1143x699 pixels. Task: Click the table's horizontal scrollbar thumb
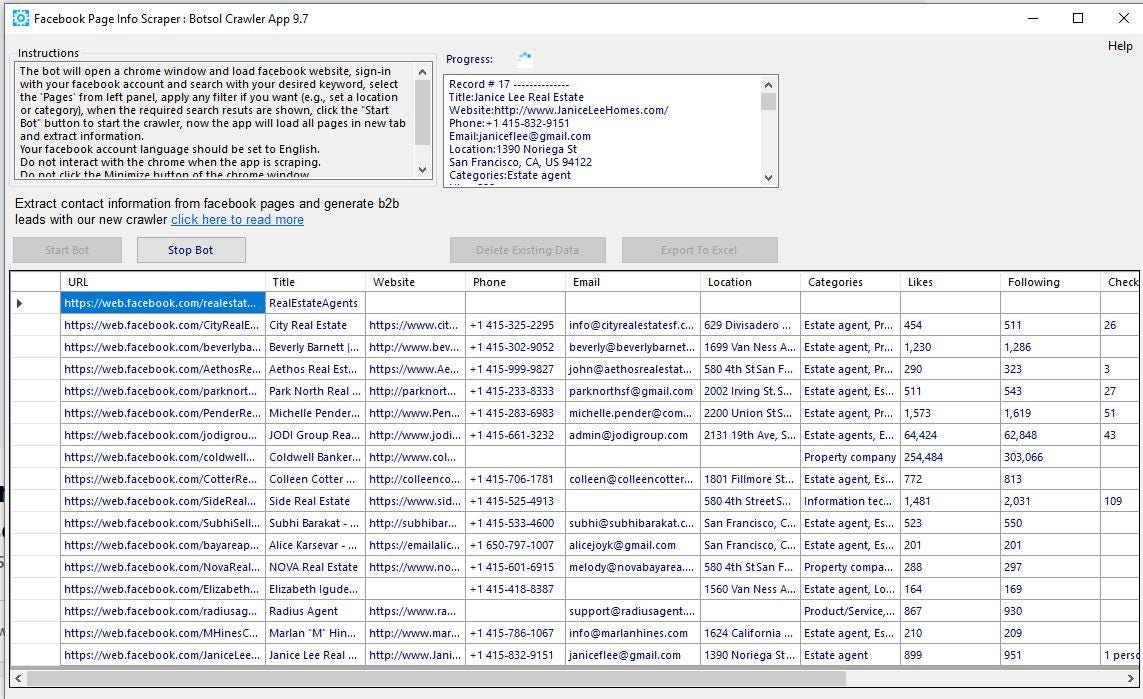click(437, 678)
